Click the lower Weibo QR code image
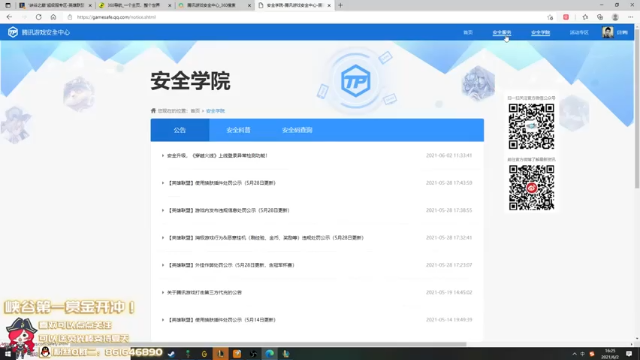The width and height of the screenshot is (640, 360). [x=531, y=187]
